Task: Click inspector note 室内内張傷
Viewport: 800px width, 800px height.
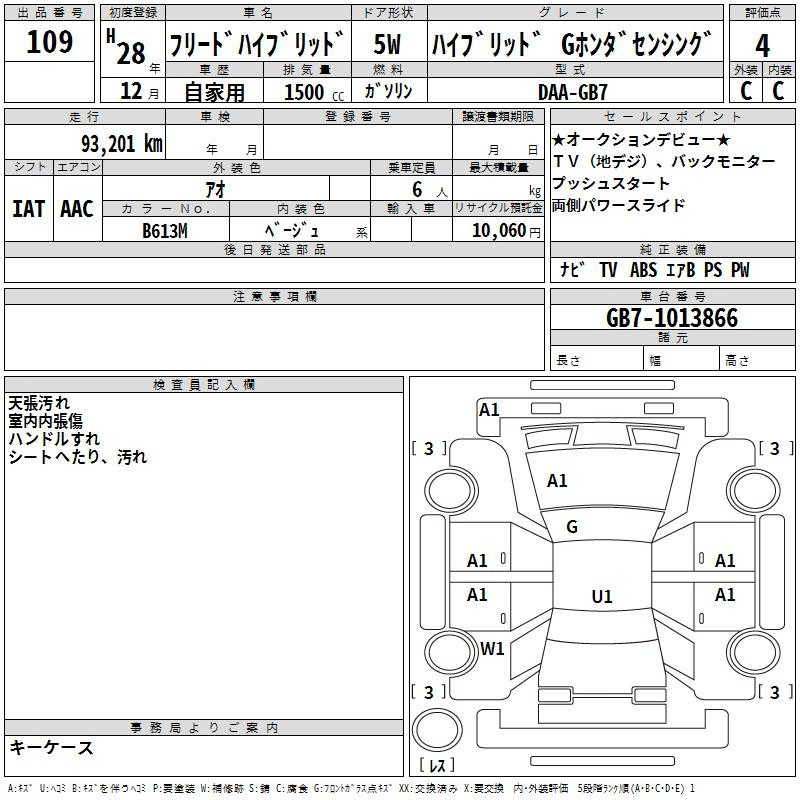Action: 45,421
